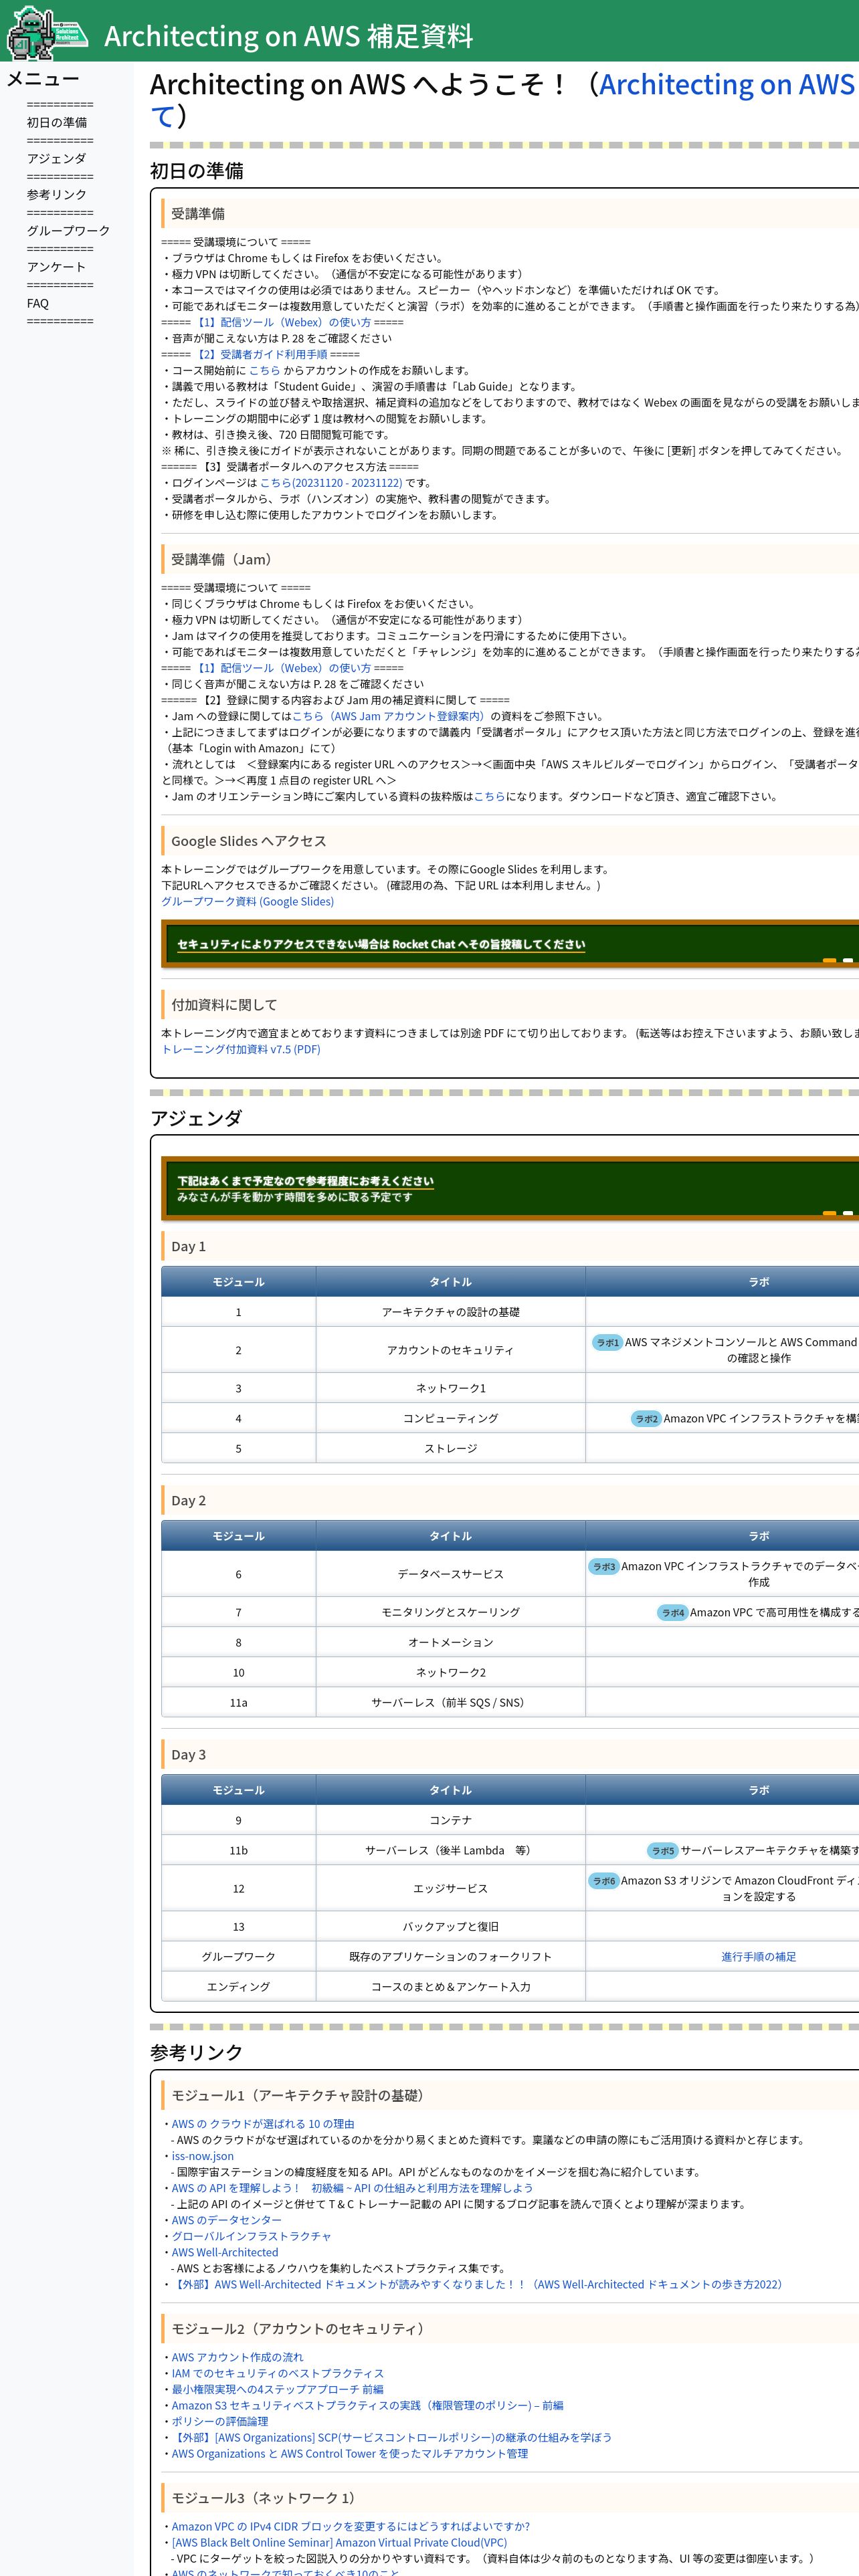Image resolution: width=859 pixels, height=2576 pixels.
Task: Click the ラボ5 lab badge
Action: coord(662,1850)
